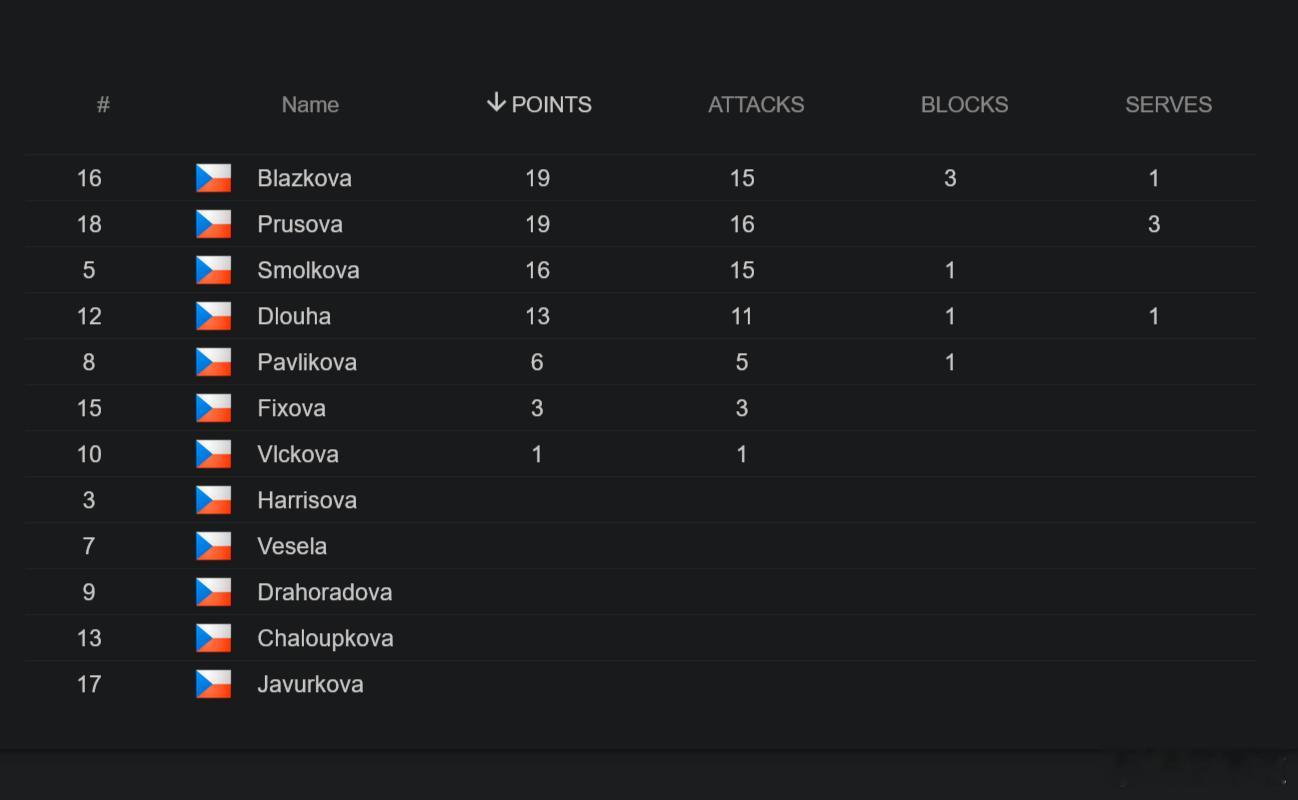Sort by SERVES column header
Screen dimensions: 1298x800
point(1168,105)
